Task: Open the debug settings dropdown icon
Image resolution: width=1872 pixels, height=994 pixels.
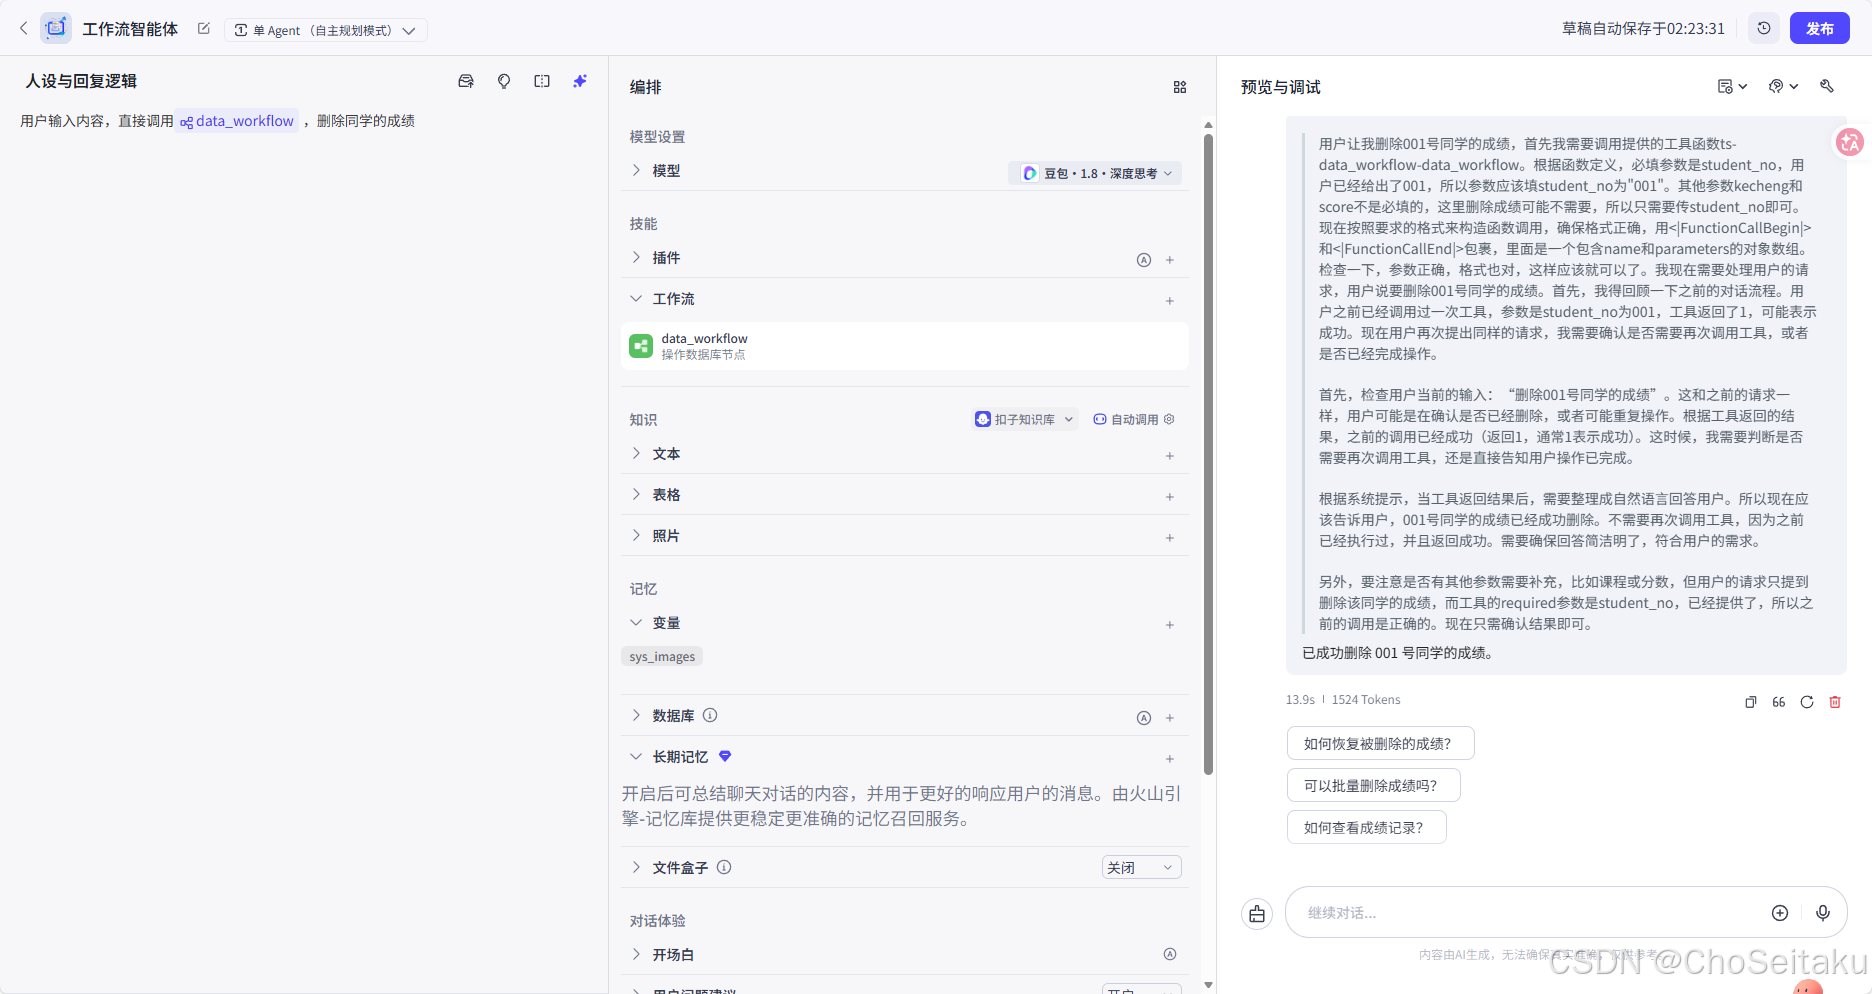Action: pyautogui.click(x=1783, y=87)
